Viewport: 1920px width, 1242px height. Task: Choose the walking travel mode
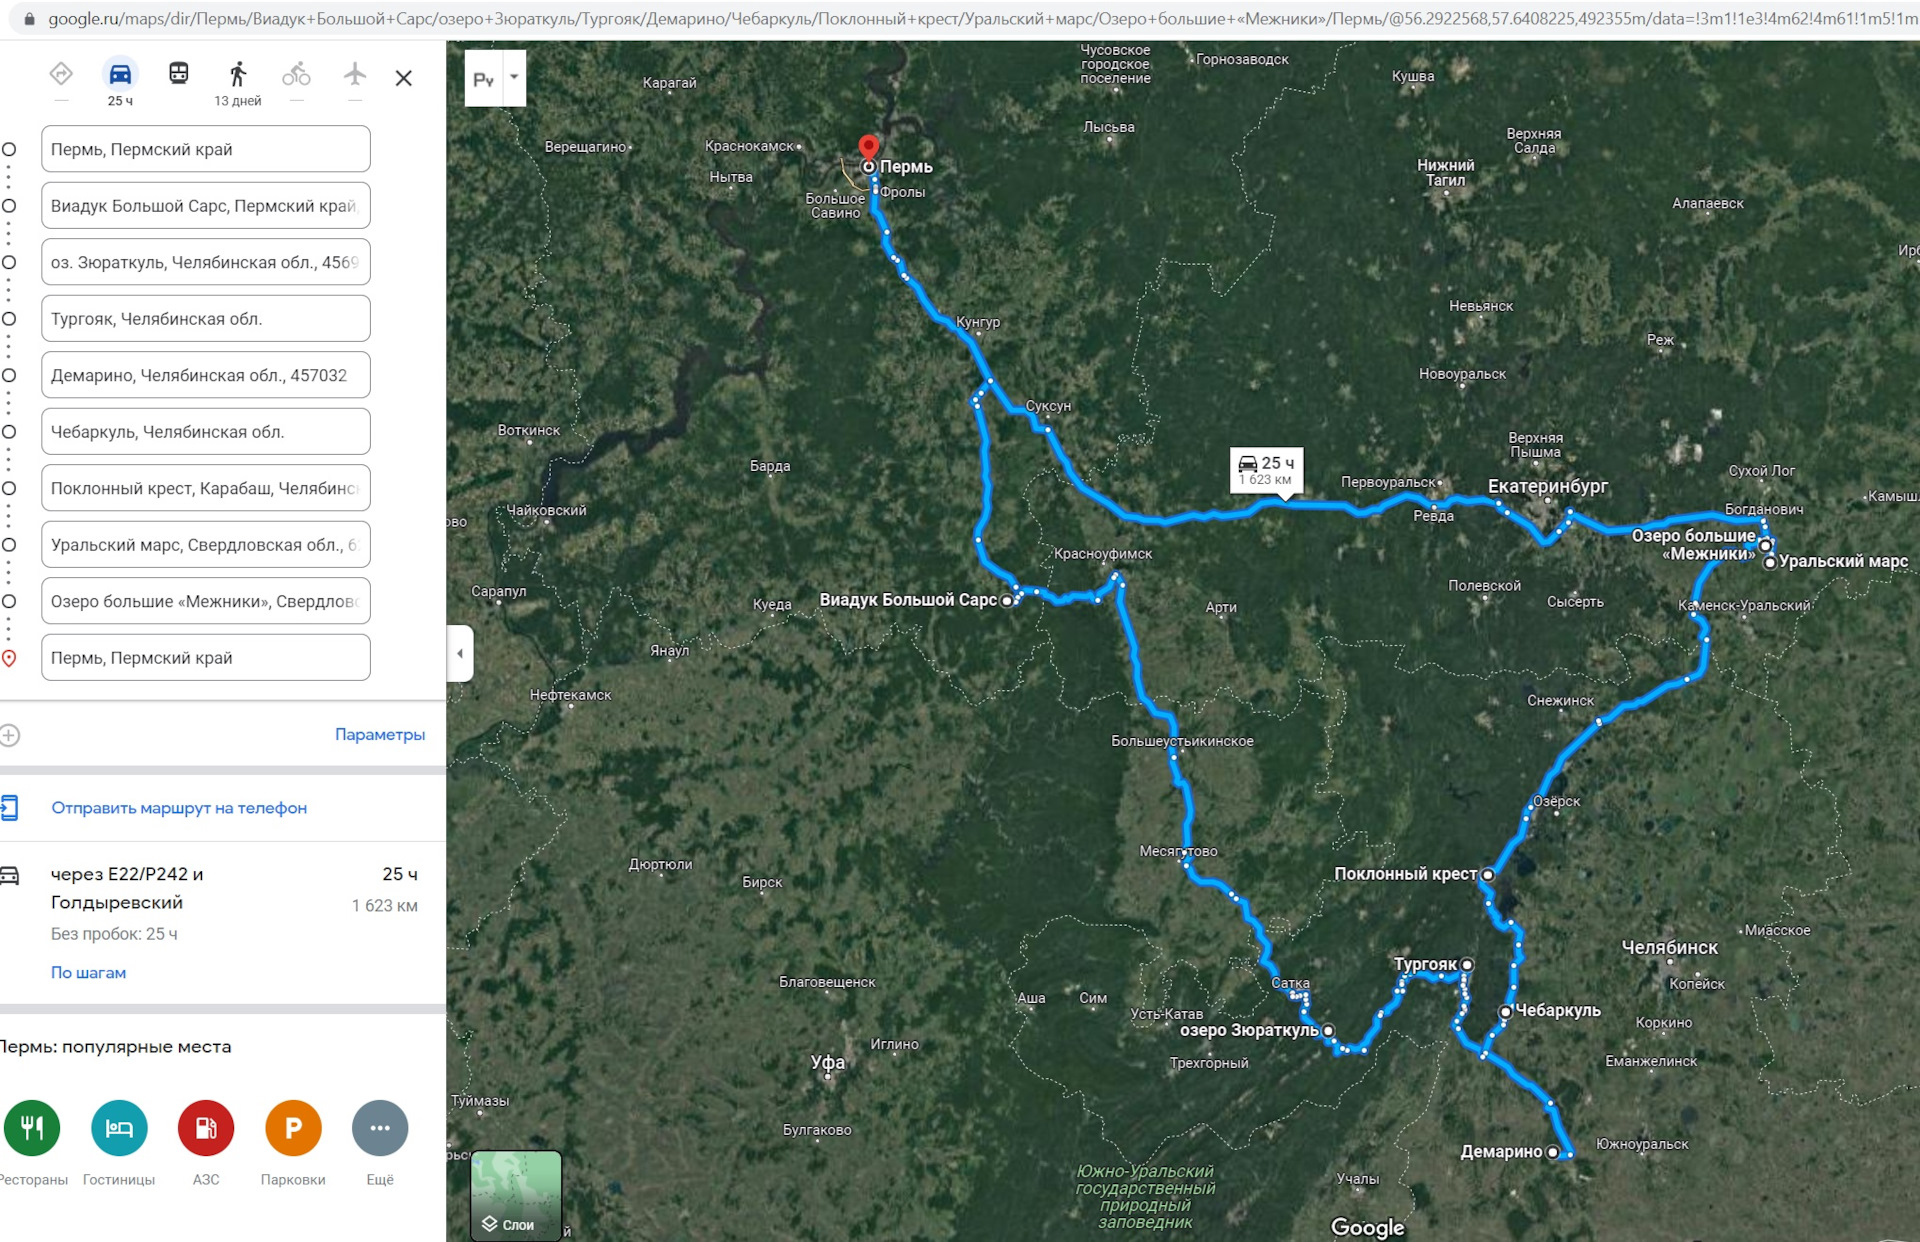coord(237,74)
